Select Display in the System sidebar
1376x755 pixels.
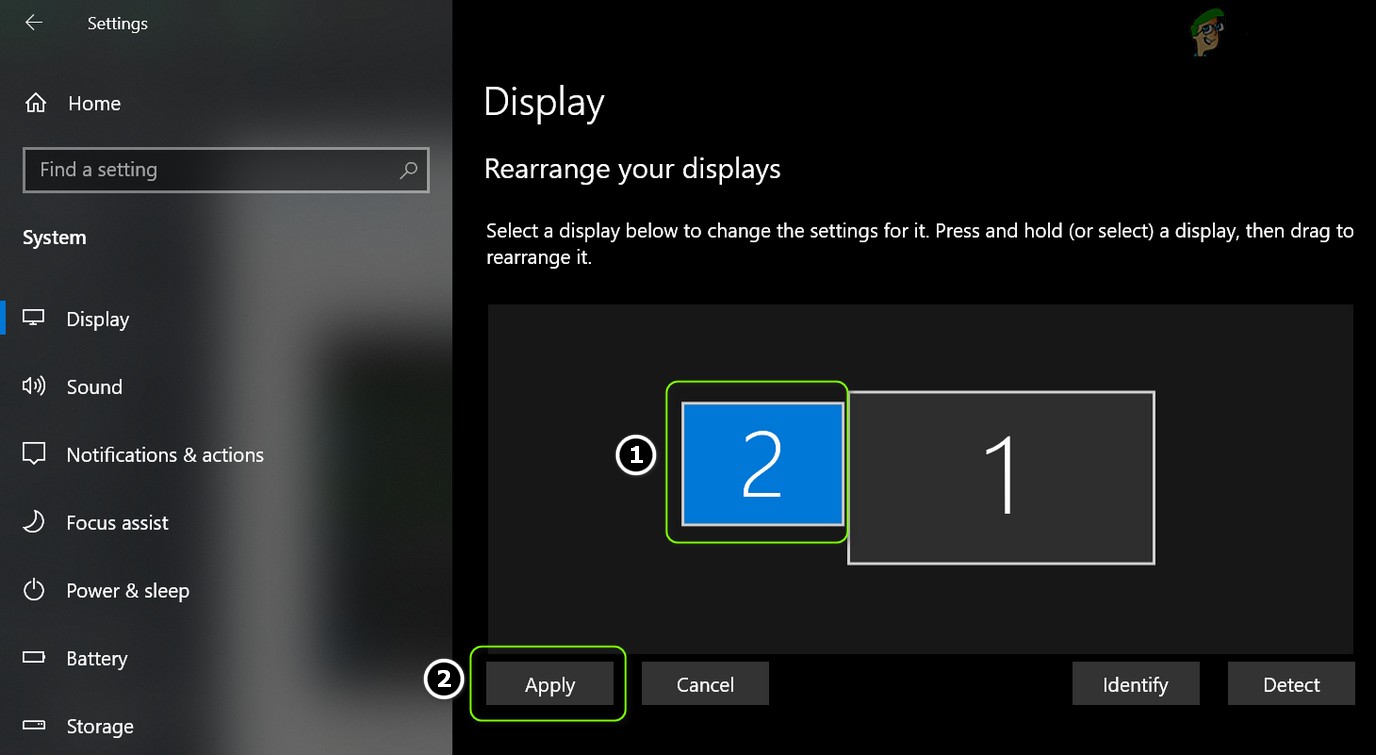pyautogui.click(x=97, y=318)
